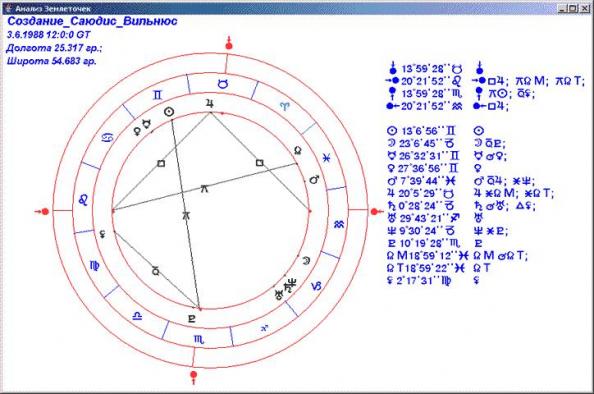This screenshot has width=594, height=394.
Task: Select the Taurus sign in the zodiac ring
Action: coord(224,84)
